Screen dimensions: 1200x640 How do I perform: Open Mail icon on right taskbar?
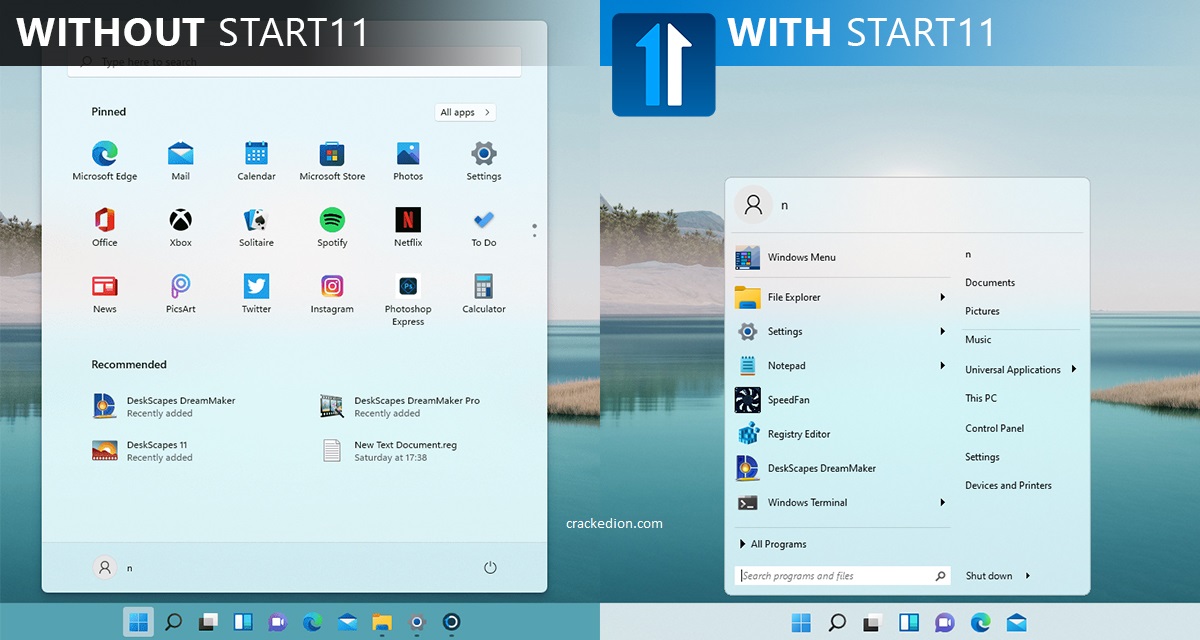click(1017, 623)
